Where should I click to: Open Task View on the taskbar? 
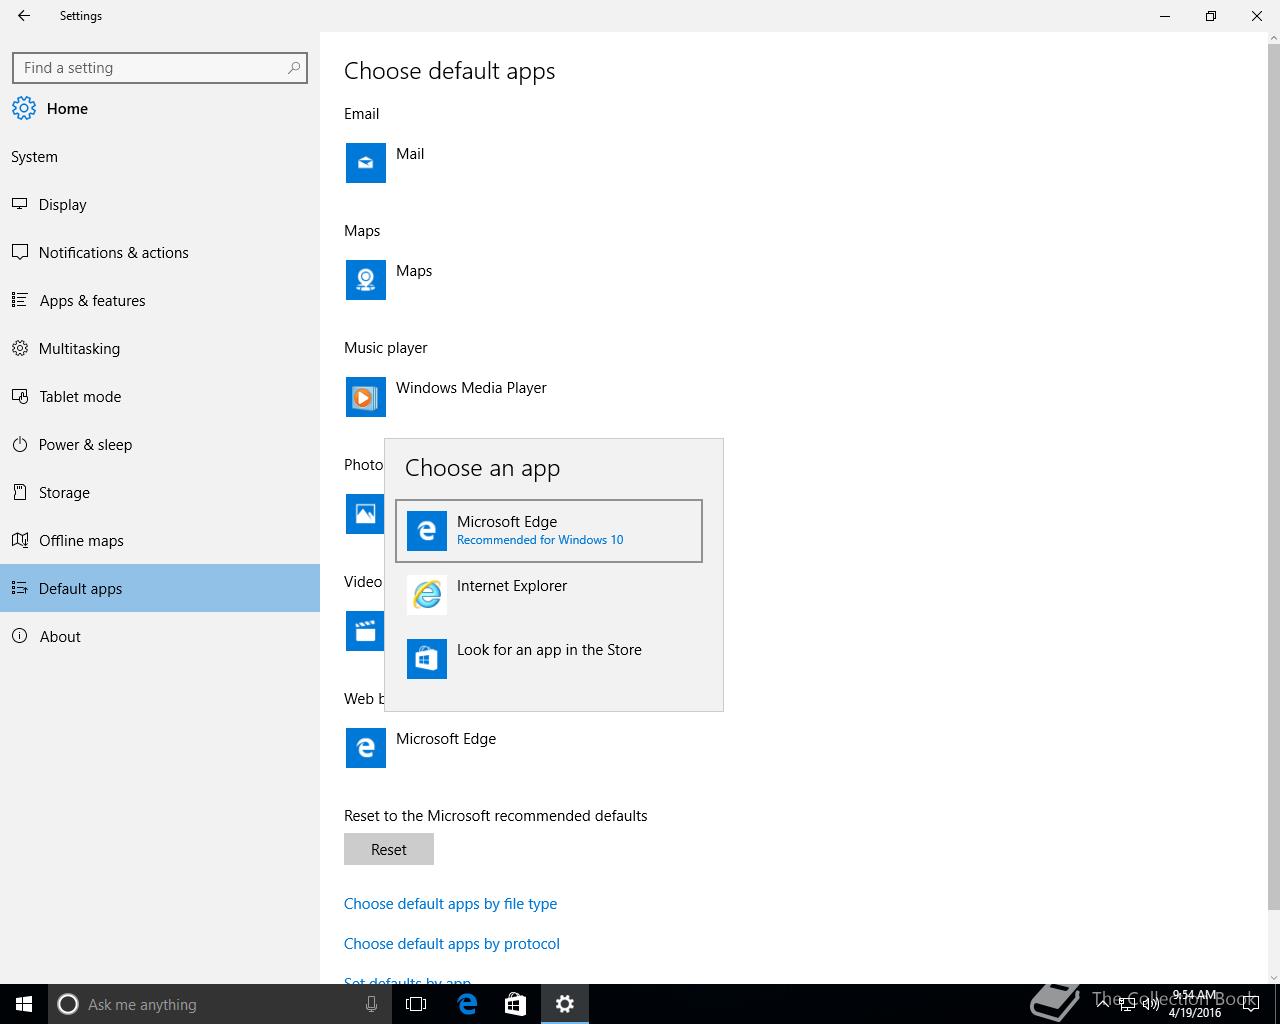tap(416, 1004)
